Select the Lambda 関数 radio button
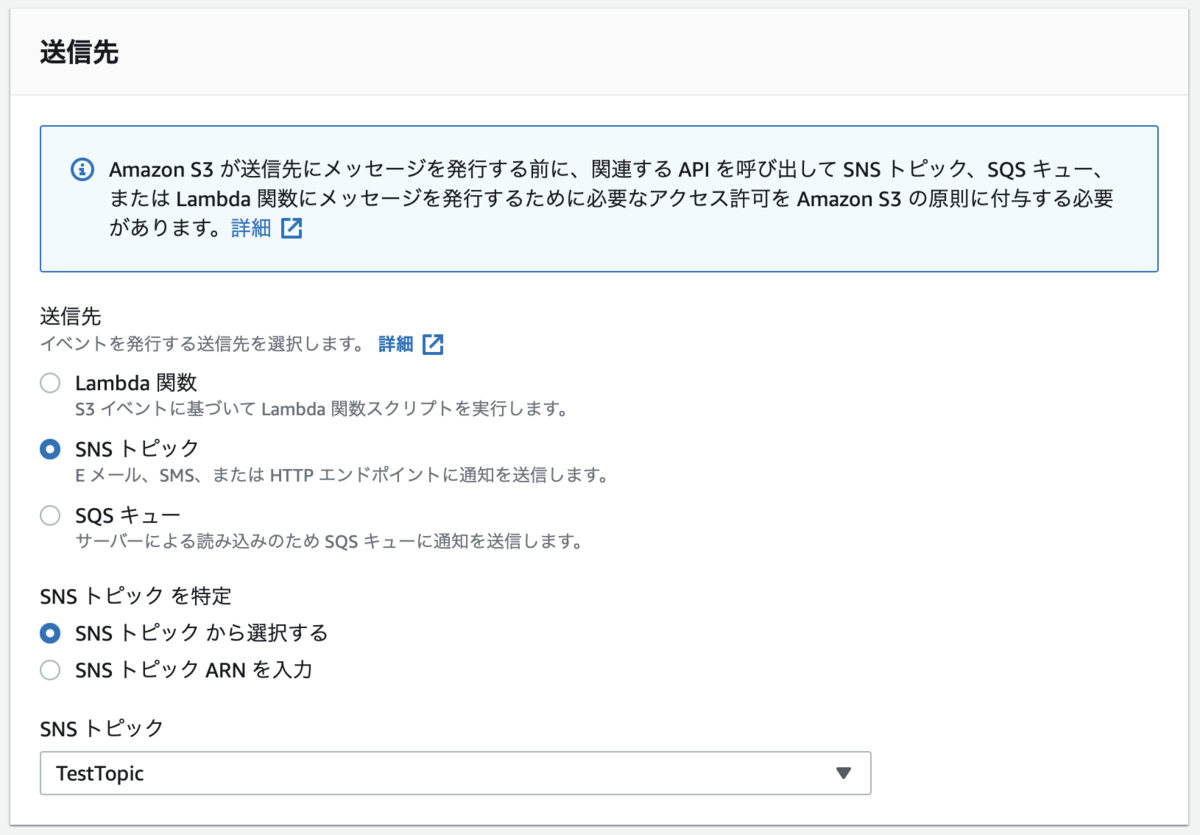1200x835 pixels. click(x=50, y=383)
